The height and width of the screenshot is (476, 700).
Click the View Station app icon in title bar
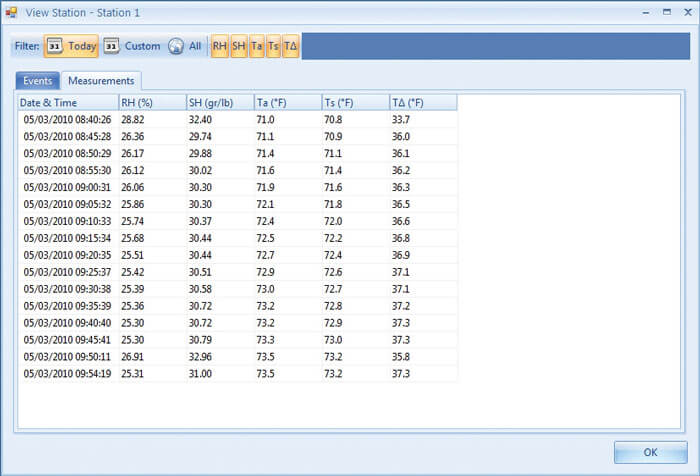12,12
